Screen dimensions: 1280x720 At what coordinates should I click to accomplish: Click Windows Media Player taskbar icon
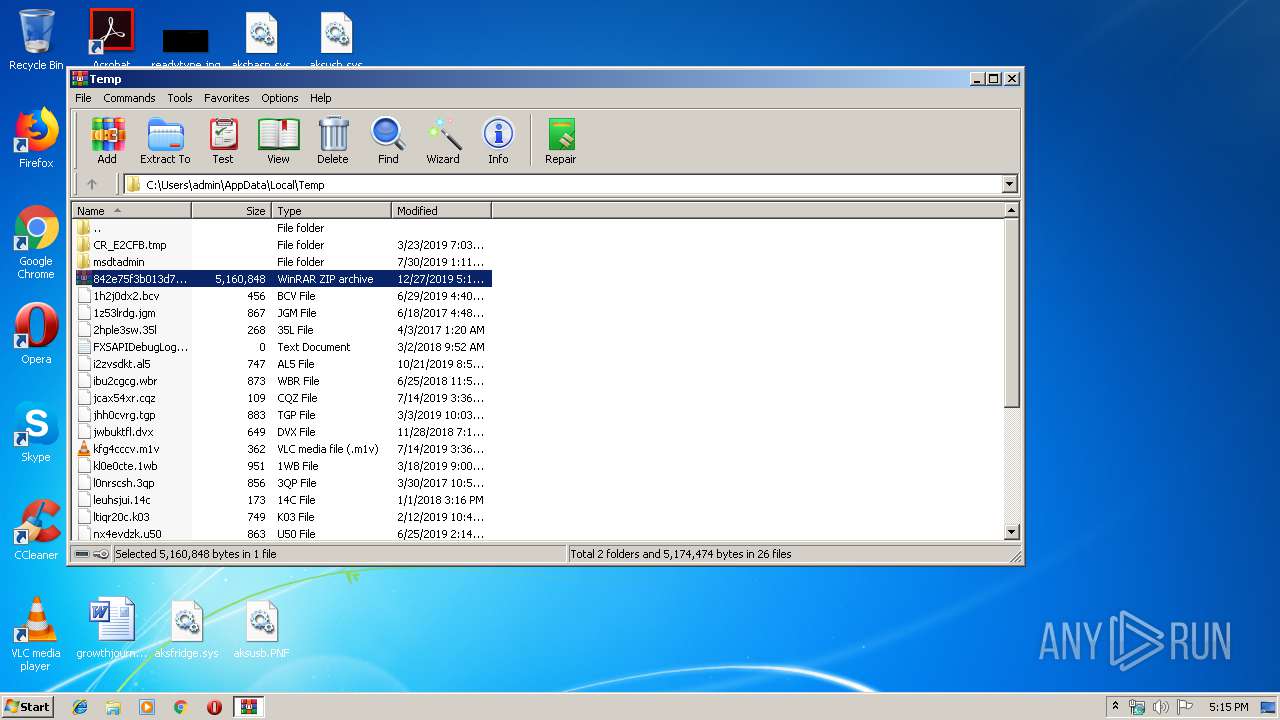click(x=147, y=707)
